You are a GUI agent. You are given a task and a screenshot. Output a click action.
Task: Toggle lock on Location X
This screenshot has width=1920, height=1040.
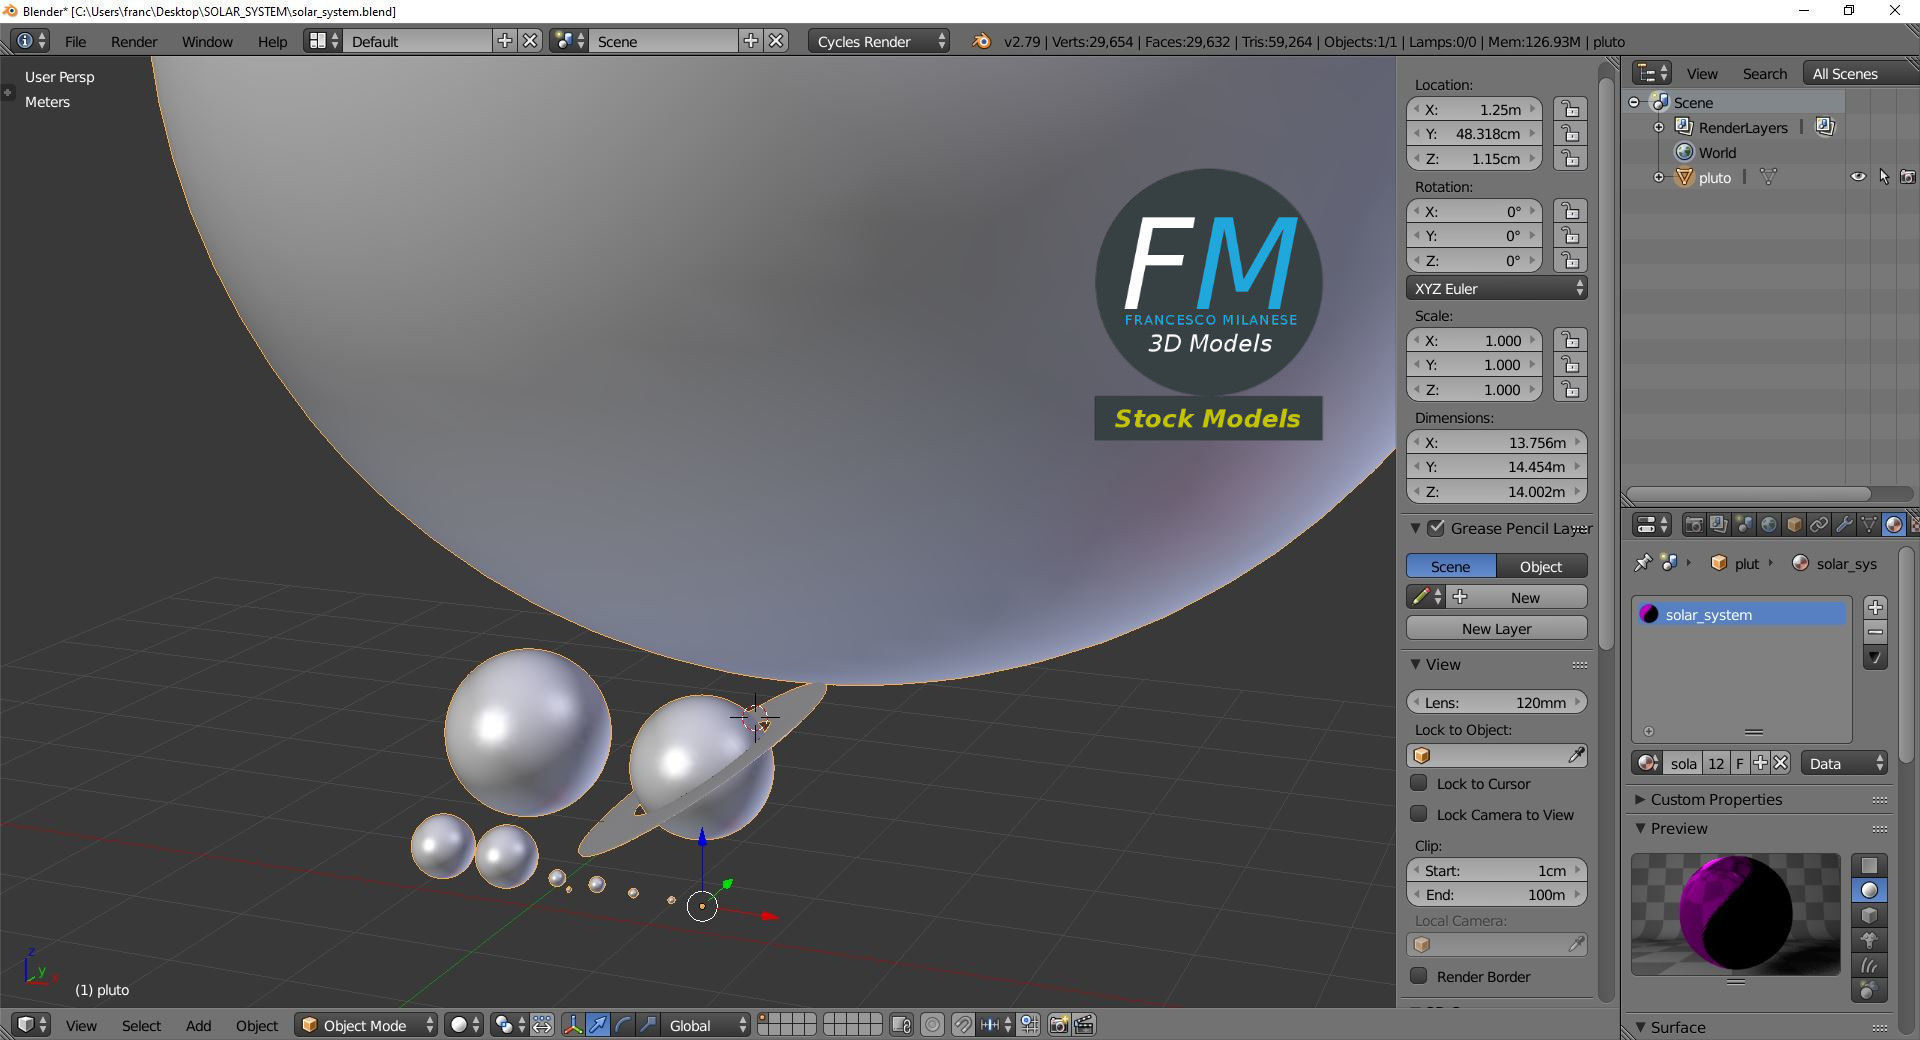tap(1570, 109)
